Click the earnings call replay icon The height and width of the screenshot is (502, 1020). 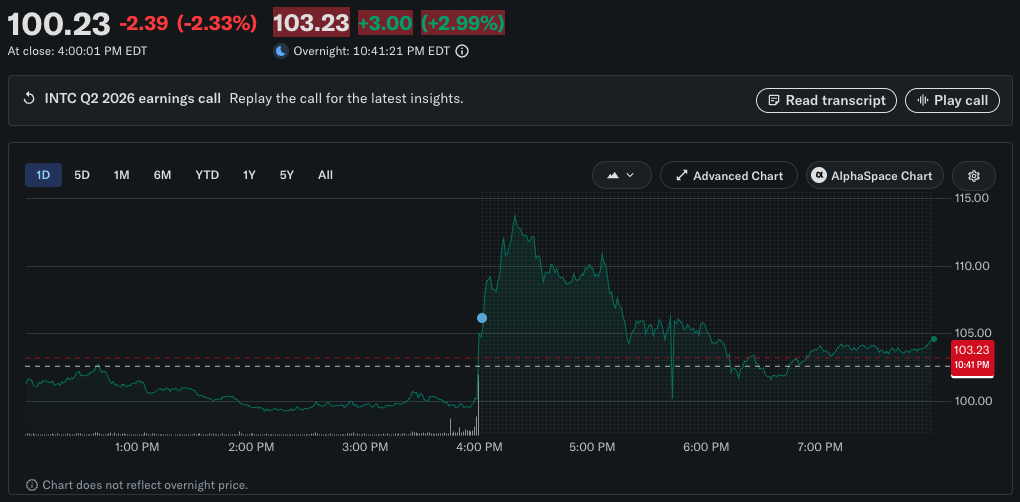coord(29,99)
